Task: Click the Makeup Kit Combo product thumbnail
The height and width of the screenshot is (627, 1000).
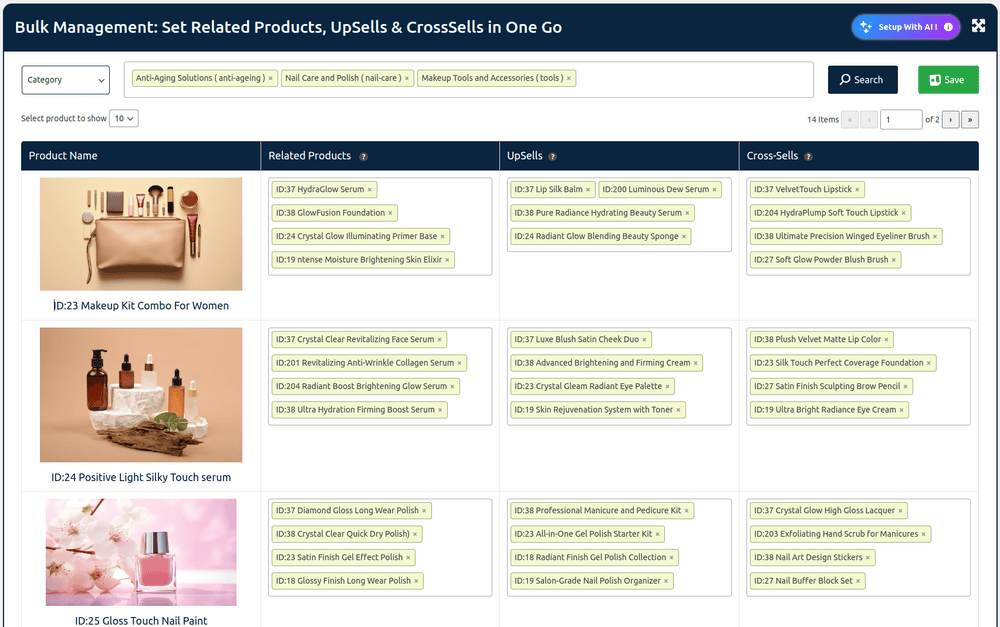Action: click(140, 233)
